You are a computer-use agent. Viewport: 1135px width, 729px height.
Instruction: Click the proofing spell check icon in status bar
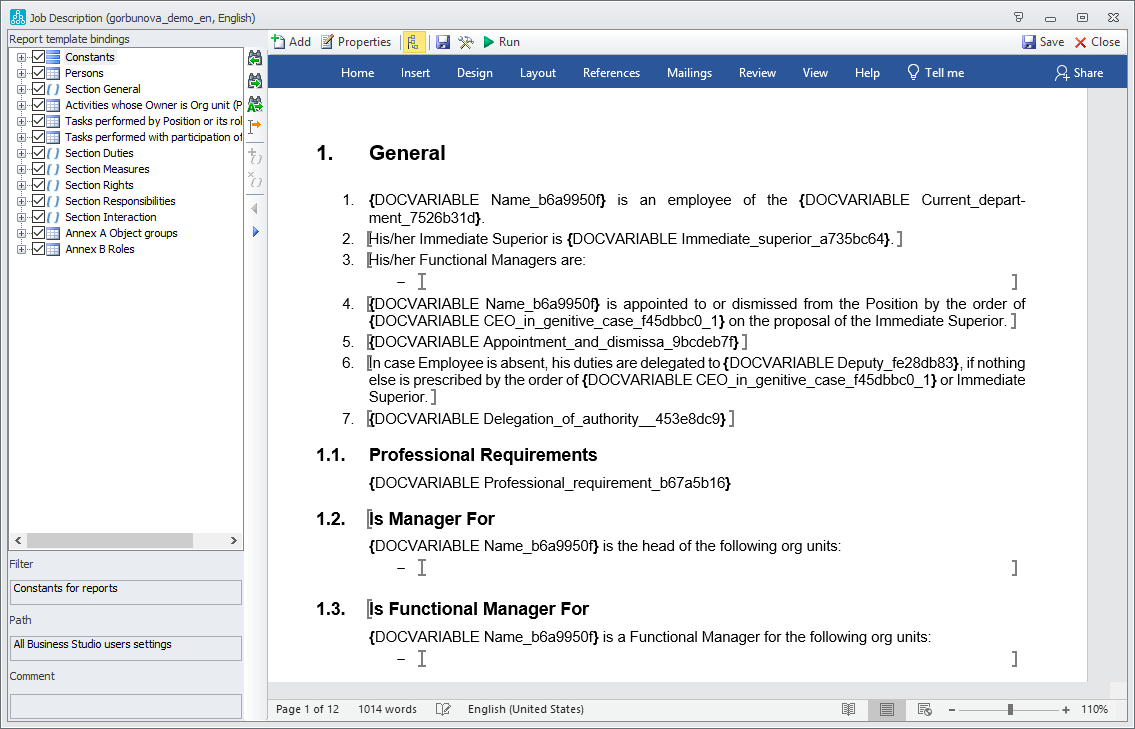click(x=443, y=709)
